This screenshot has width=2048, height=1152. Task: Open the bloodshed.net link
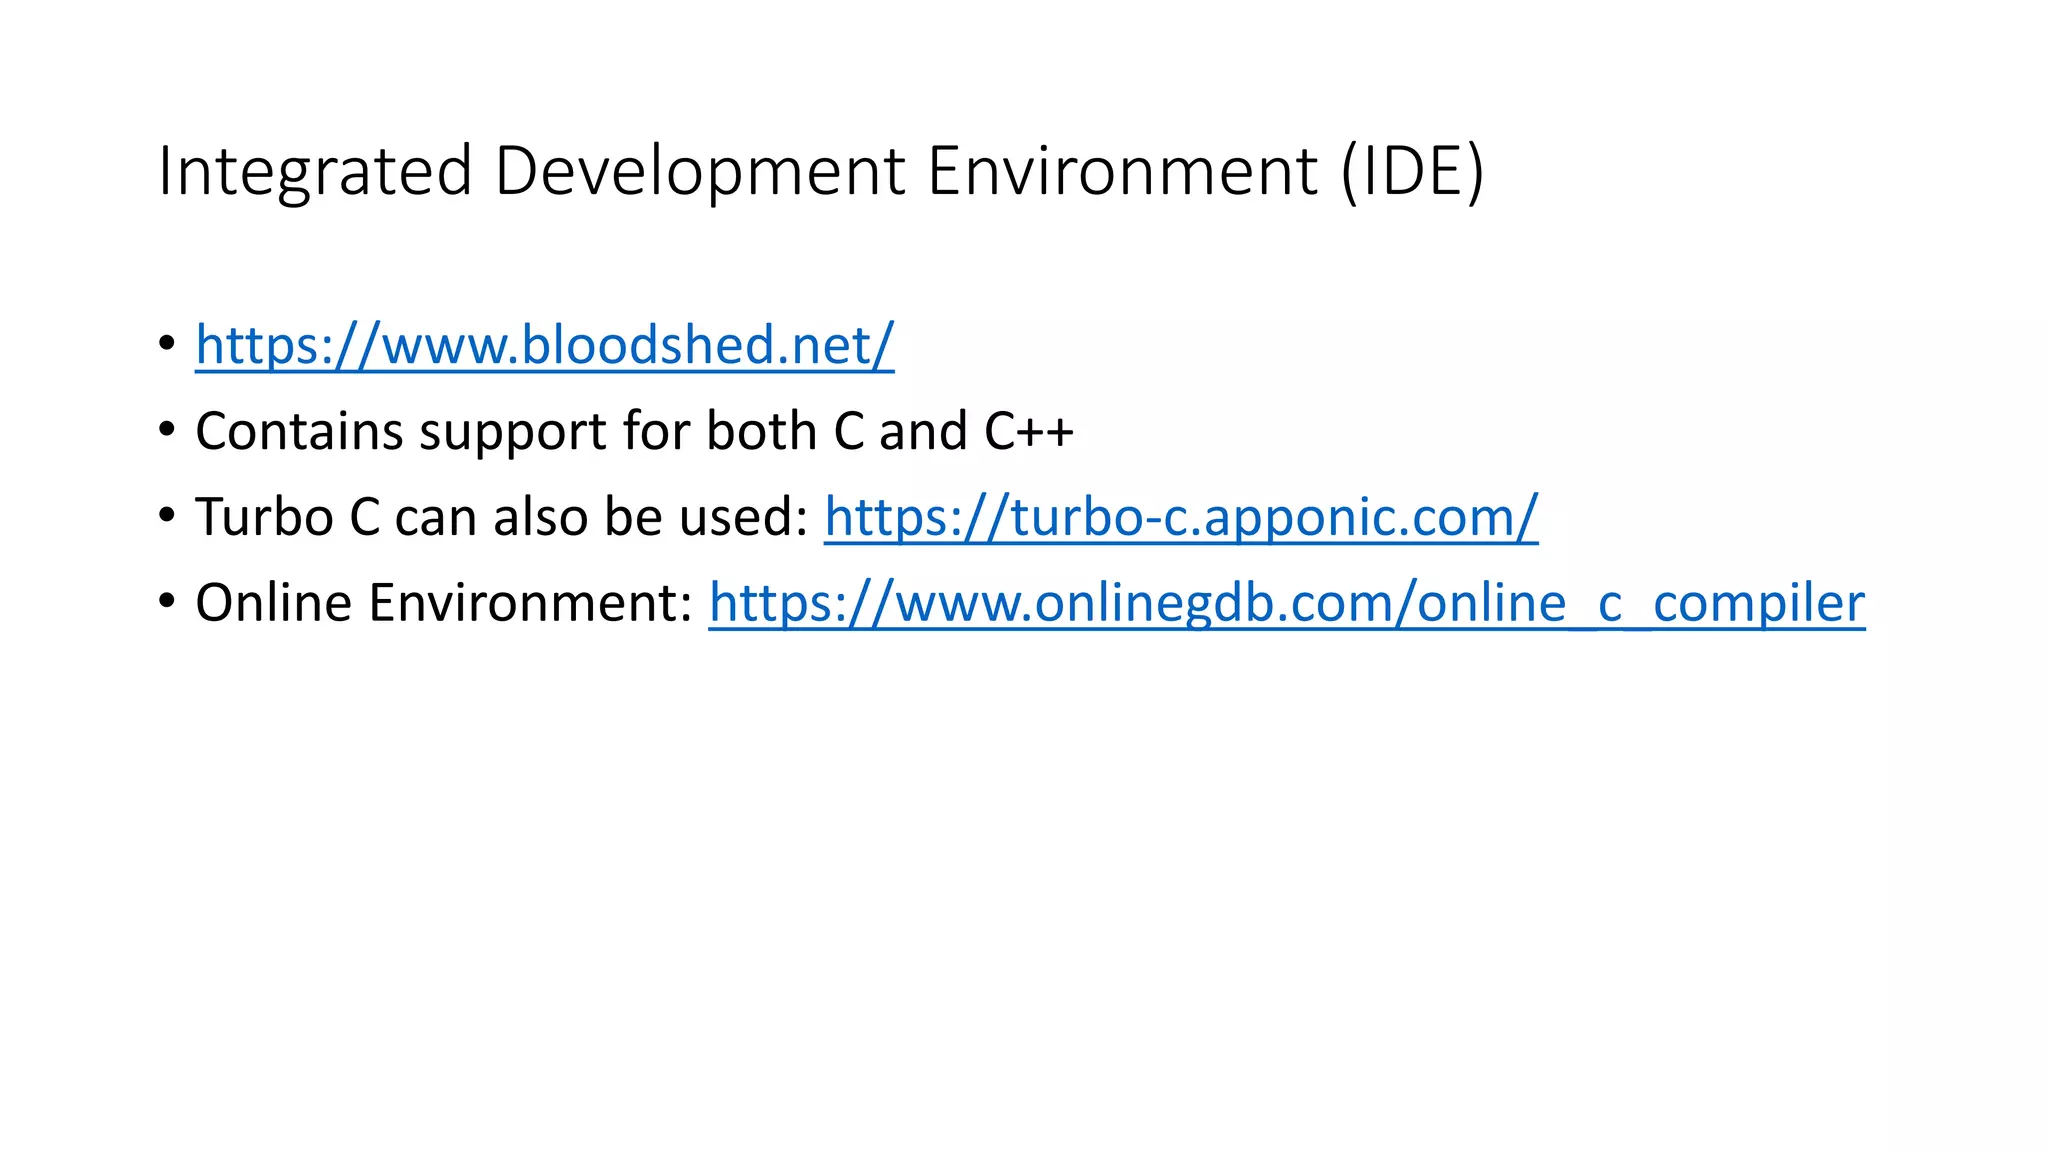click(544, 345)
